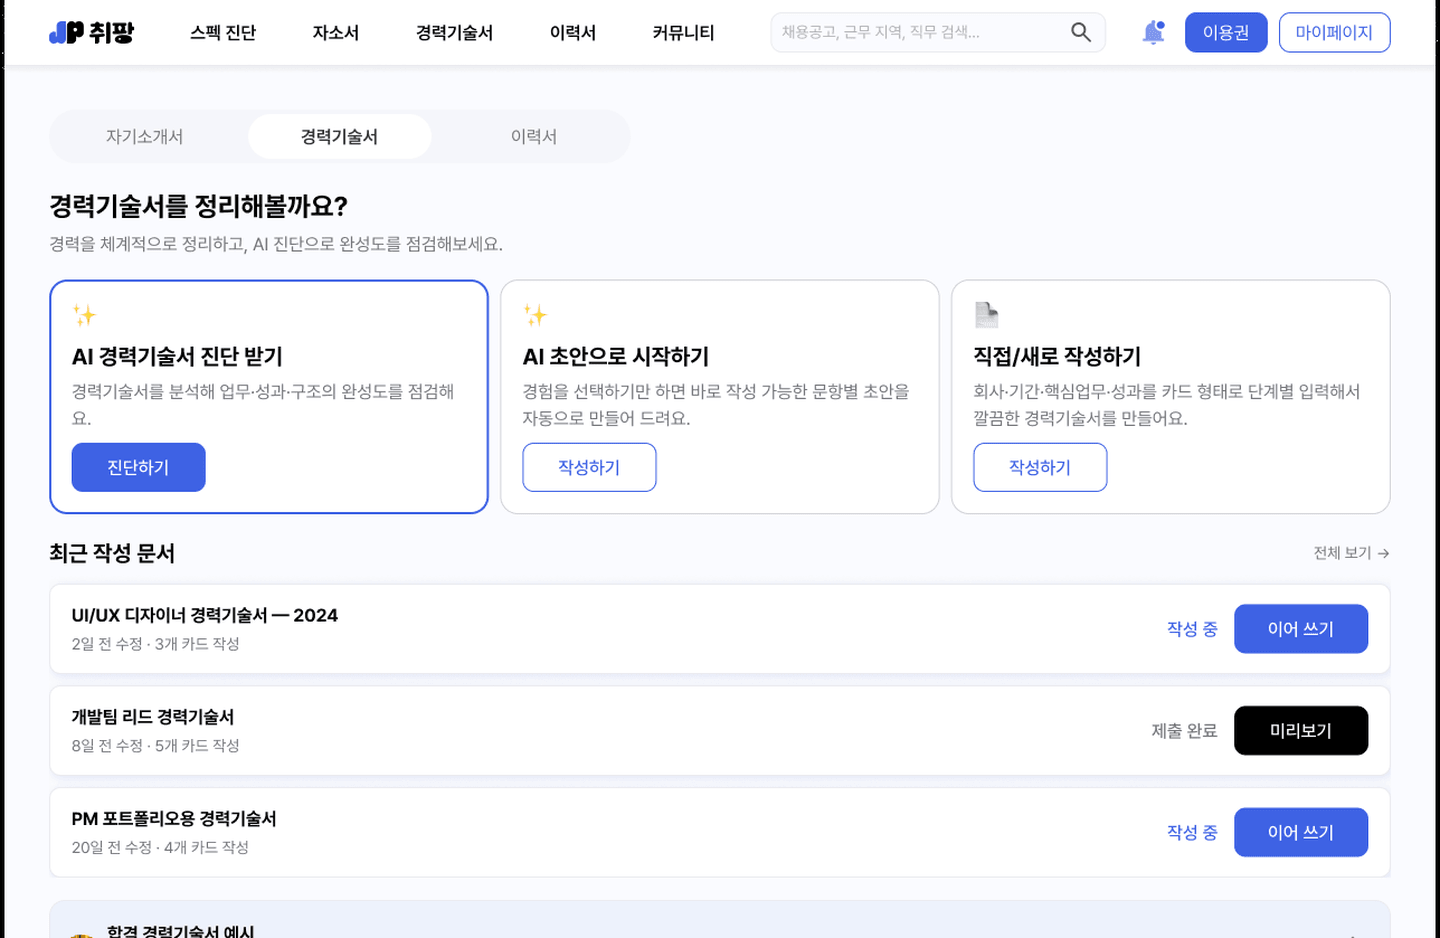Click the title "UI/UX 디자이너 경력기술서 — 2024"
The width and height of the screenshot is (1440, 938).
pos(205,616)
